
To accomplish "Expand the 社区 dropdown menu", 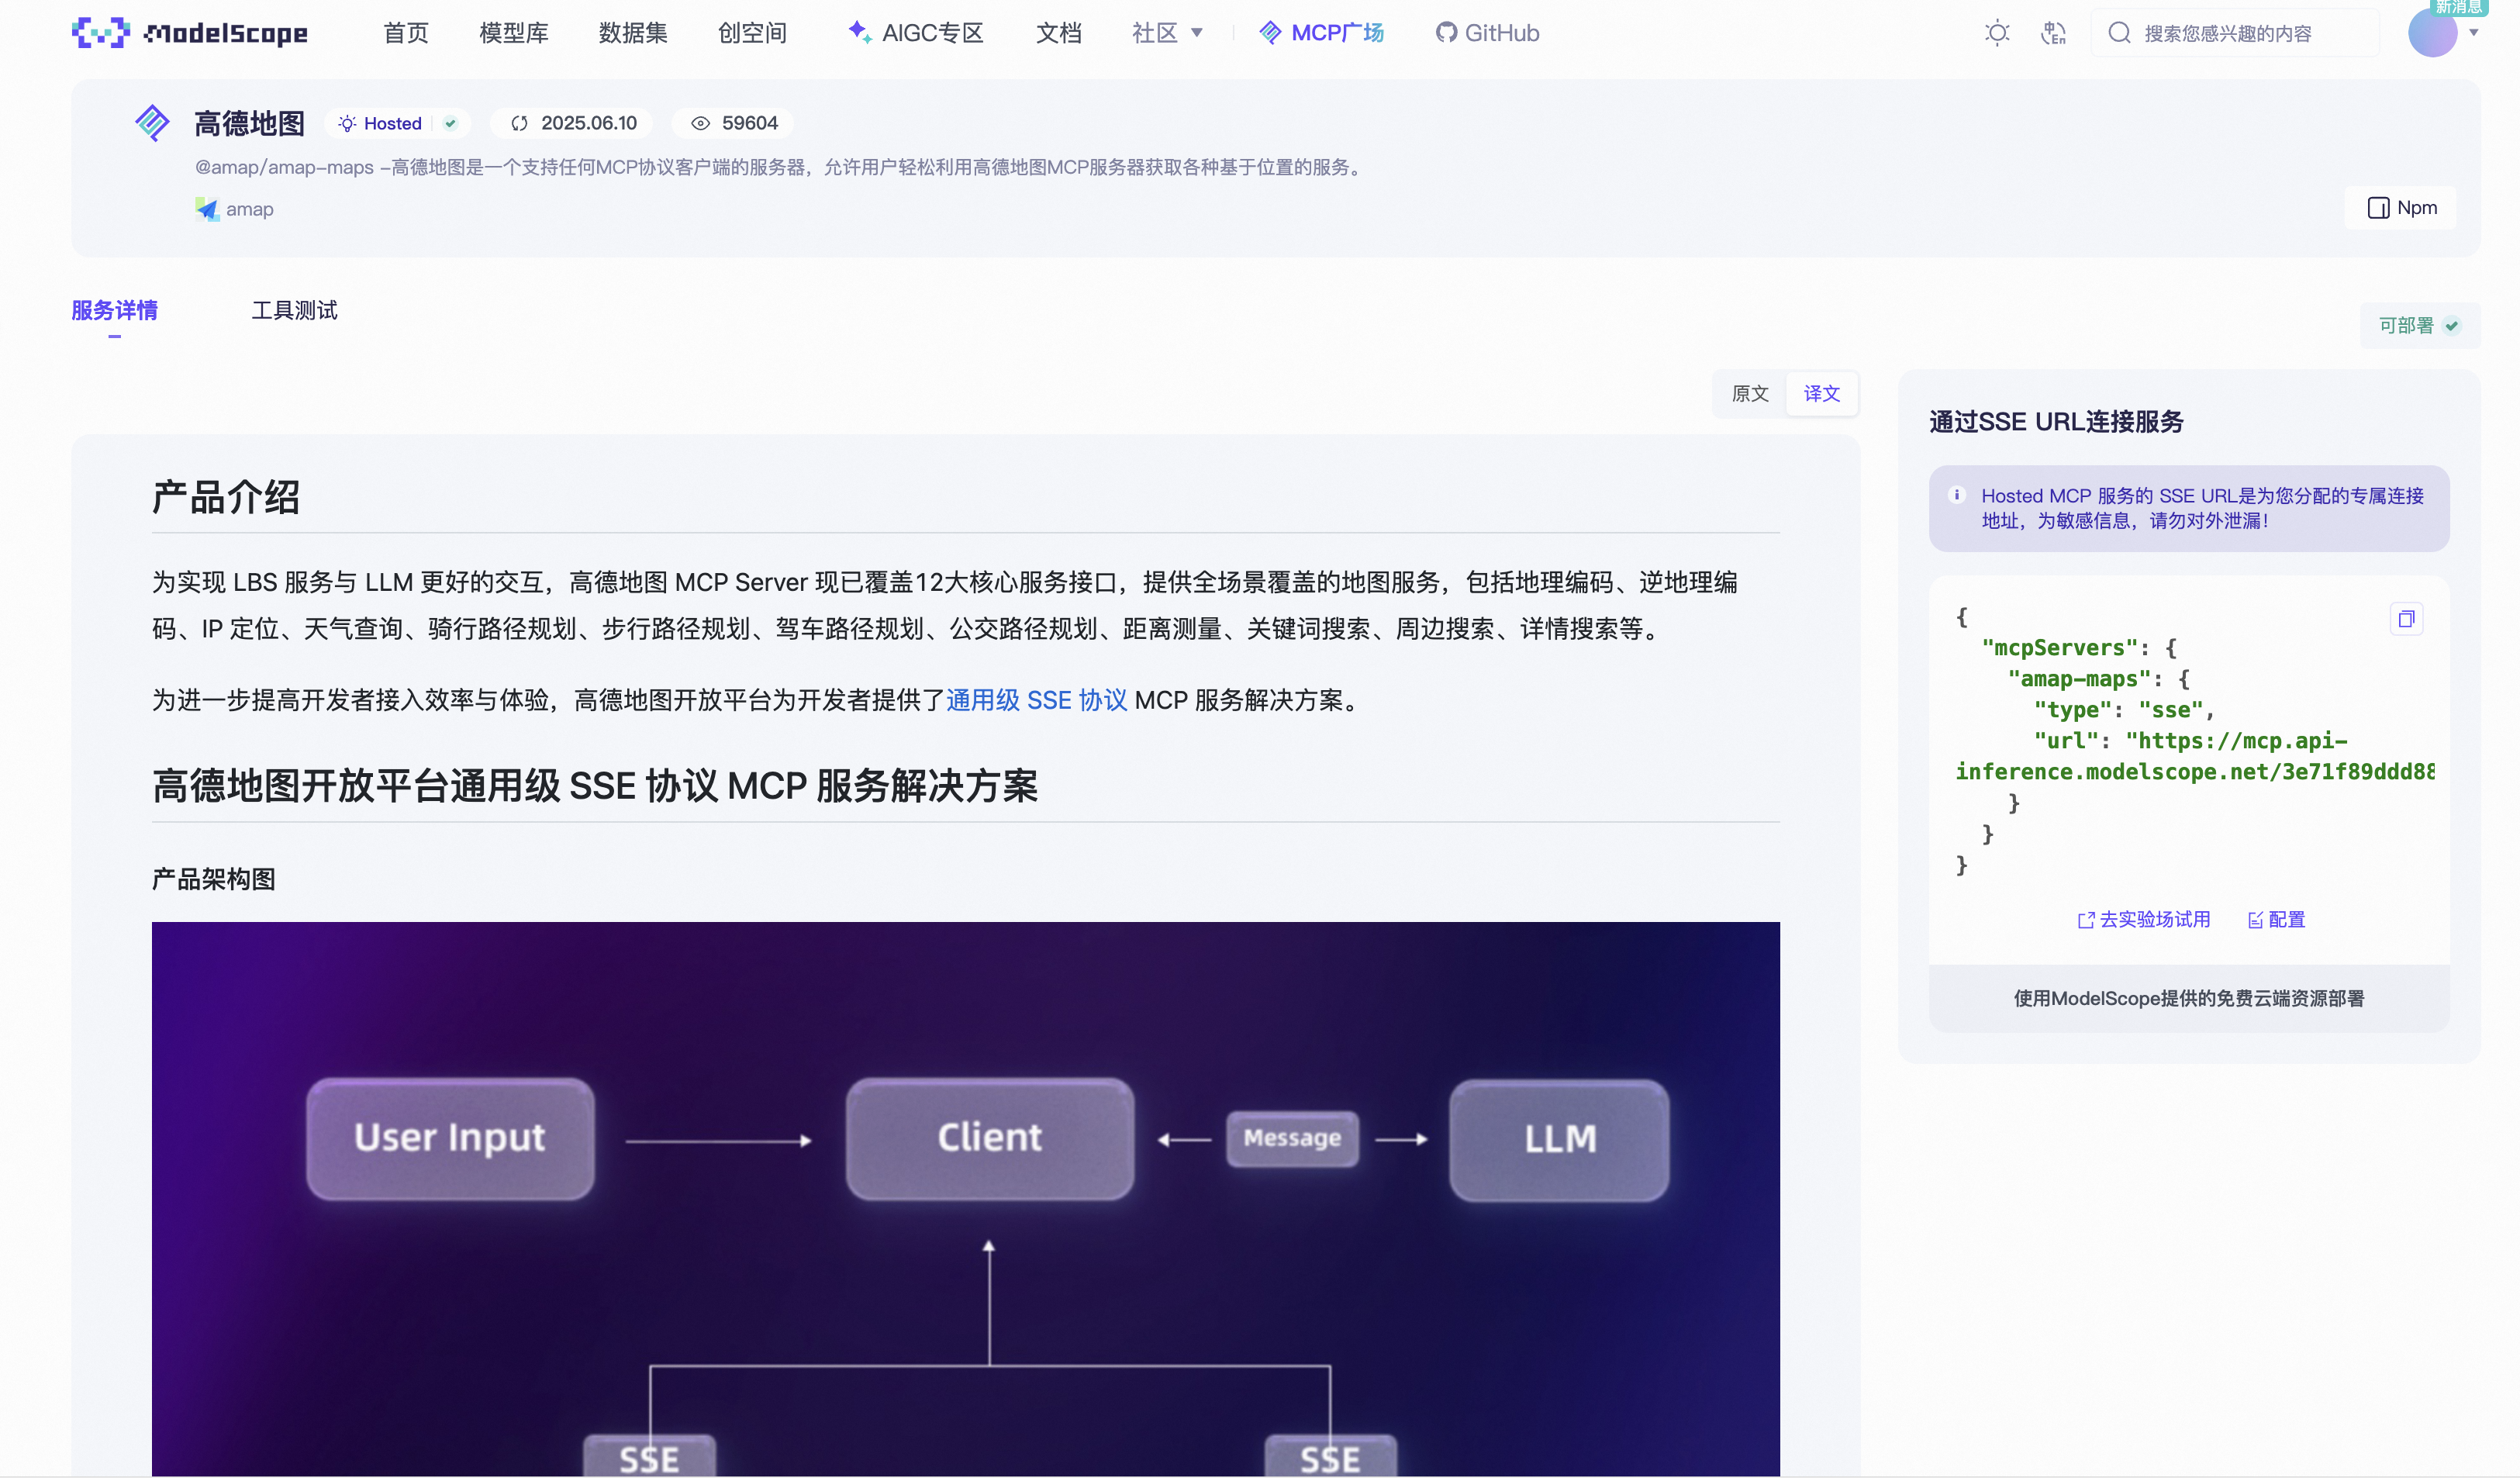I will point(1167,33).
